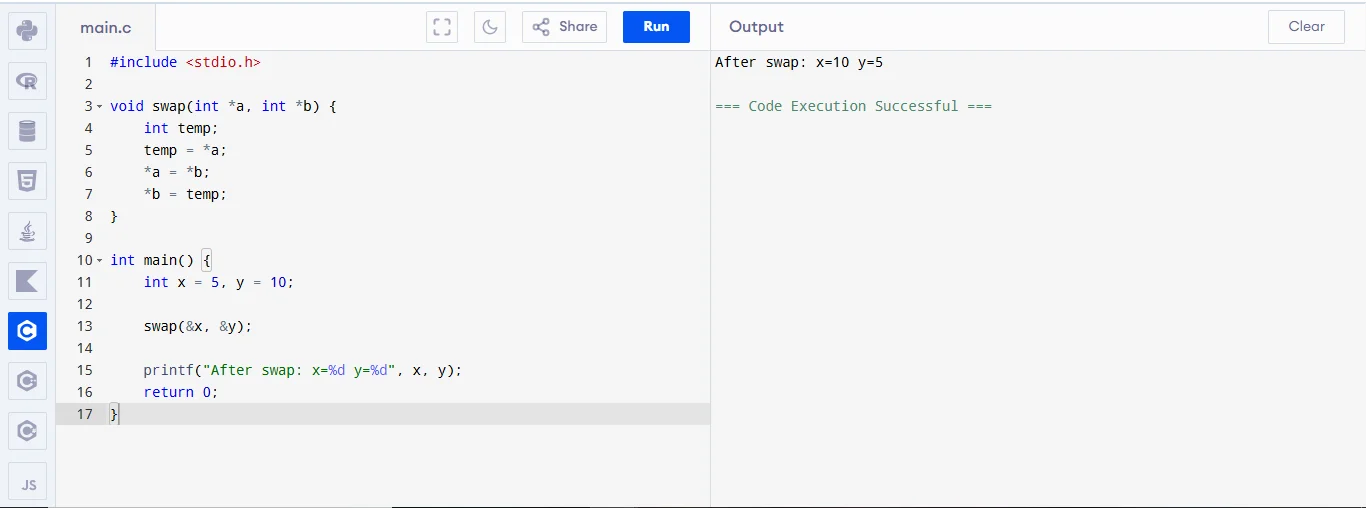The height and width of the screenshot is (508, 1366).
Task: Clear the output panel
Action: point(1306,27)
